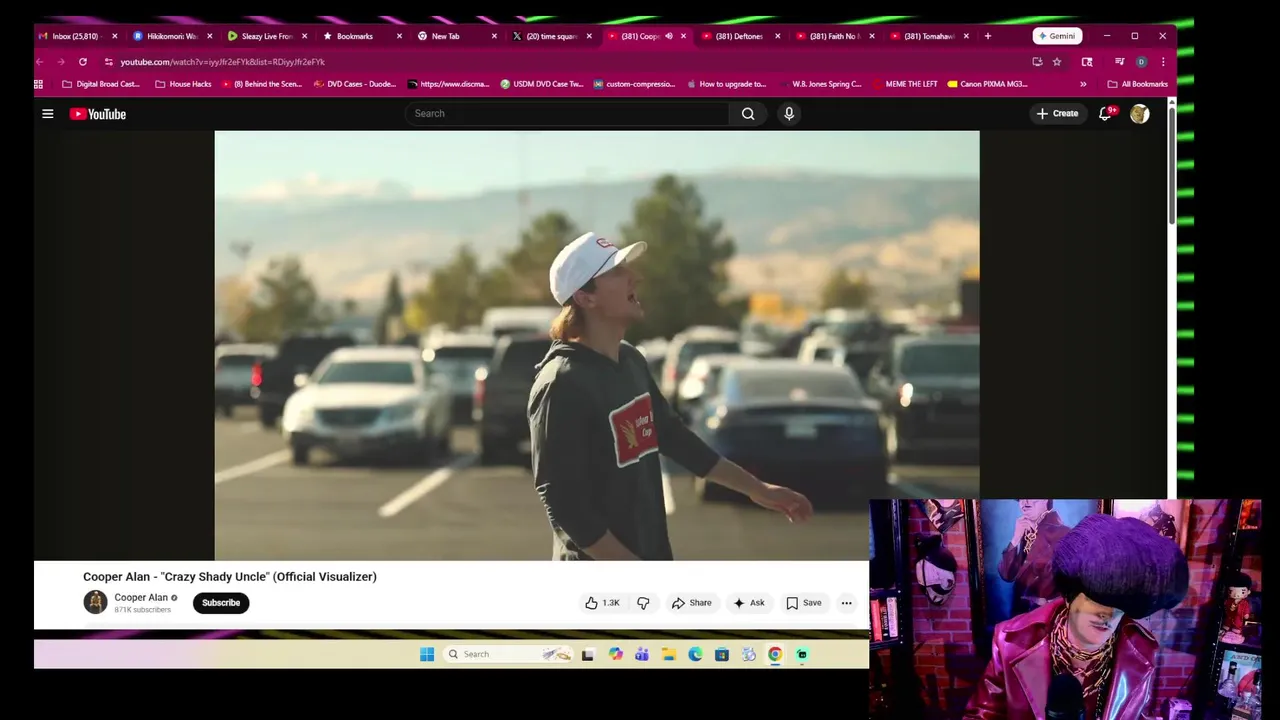Open Task View on taskbar
Image resolution: width=1280 pixels, height=720 pixels.
coord(588,654)
